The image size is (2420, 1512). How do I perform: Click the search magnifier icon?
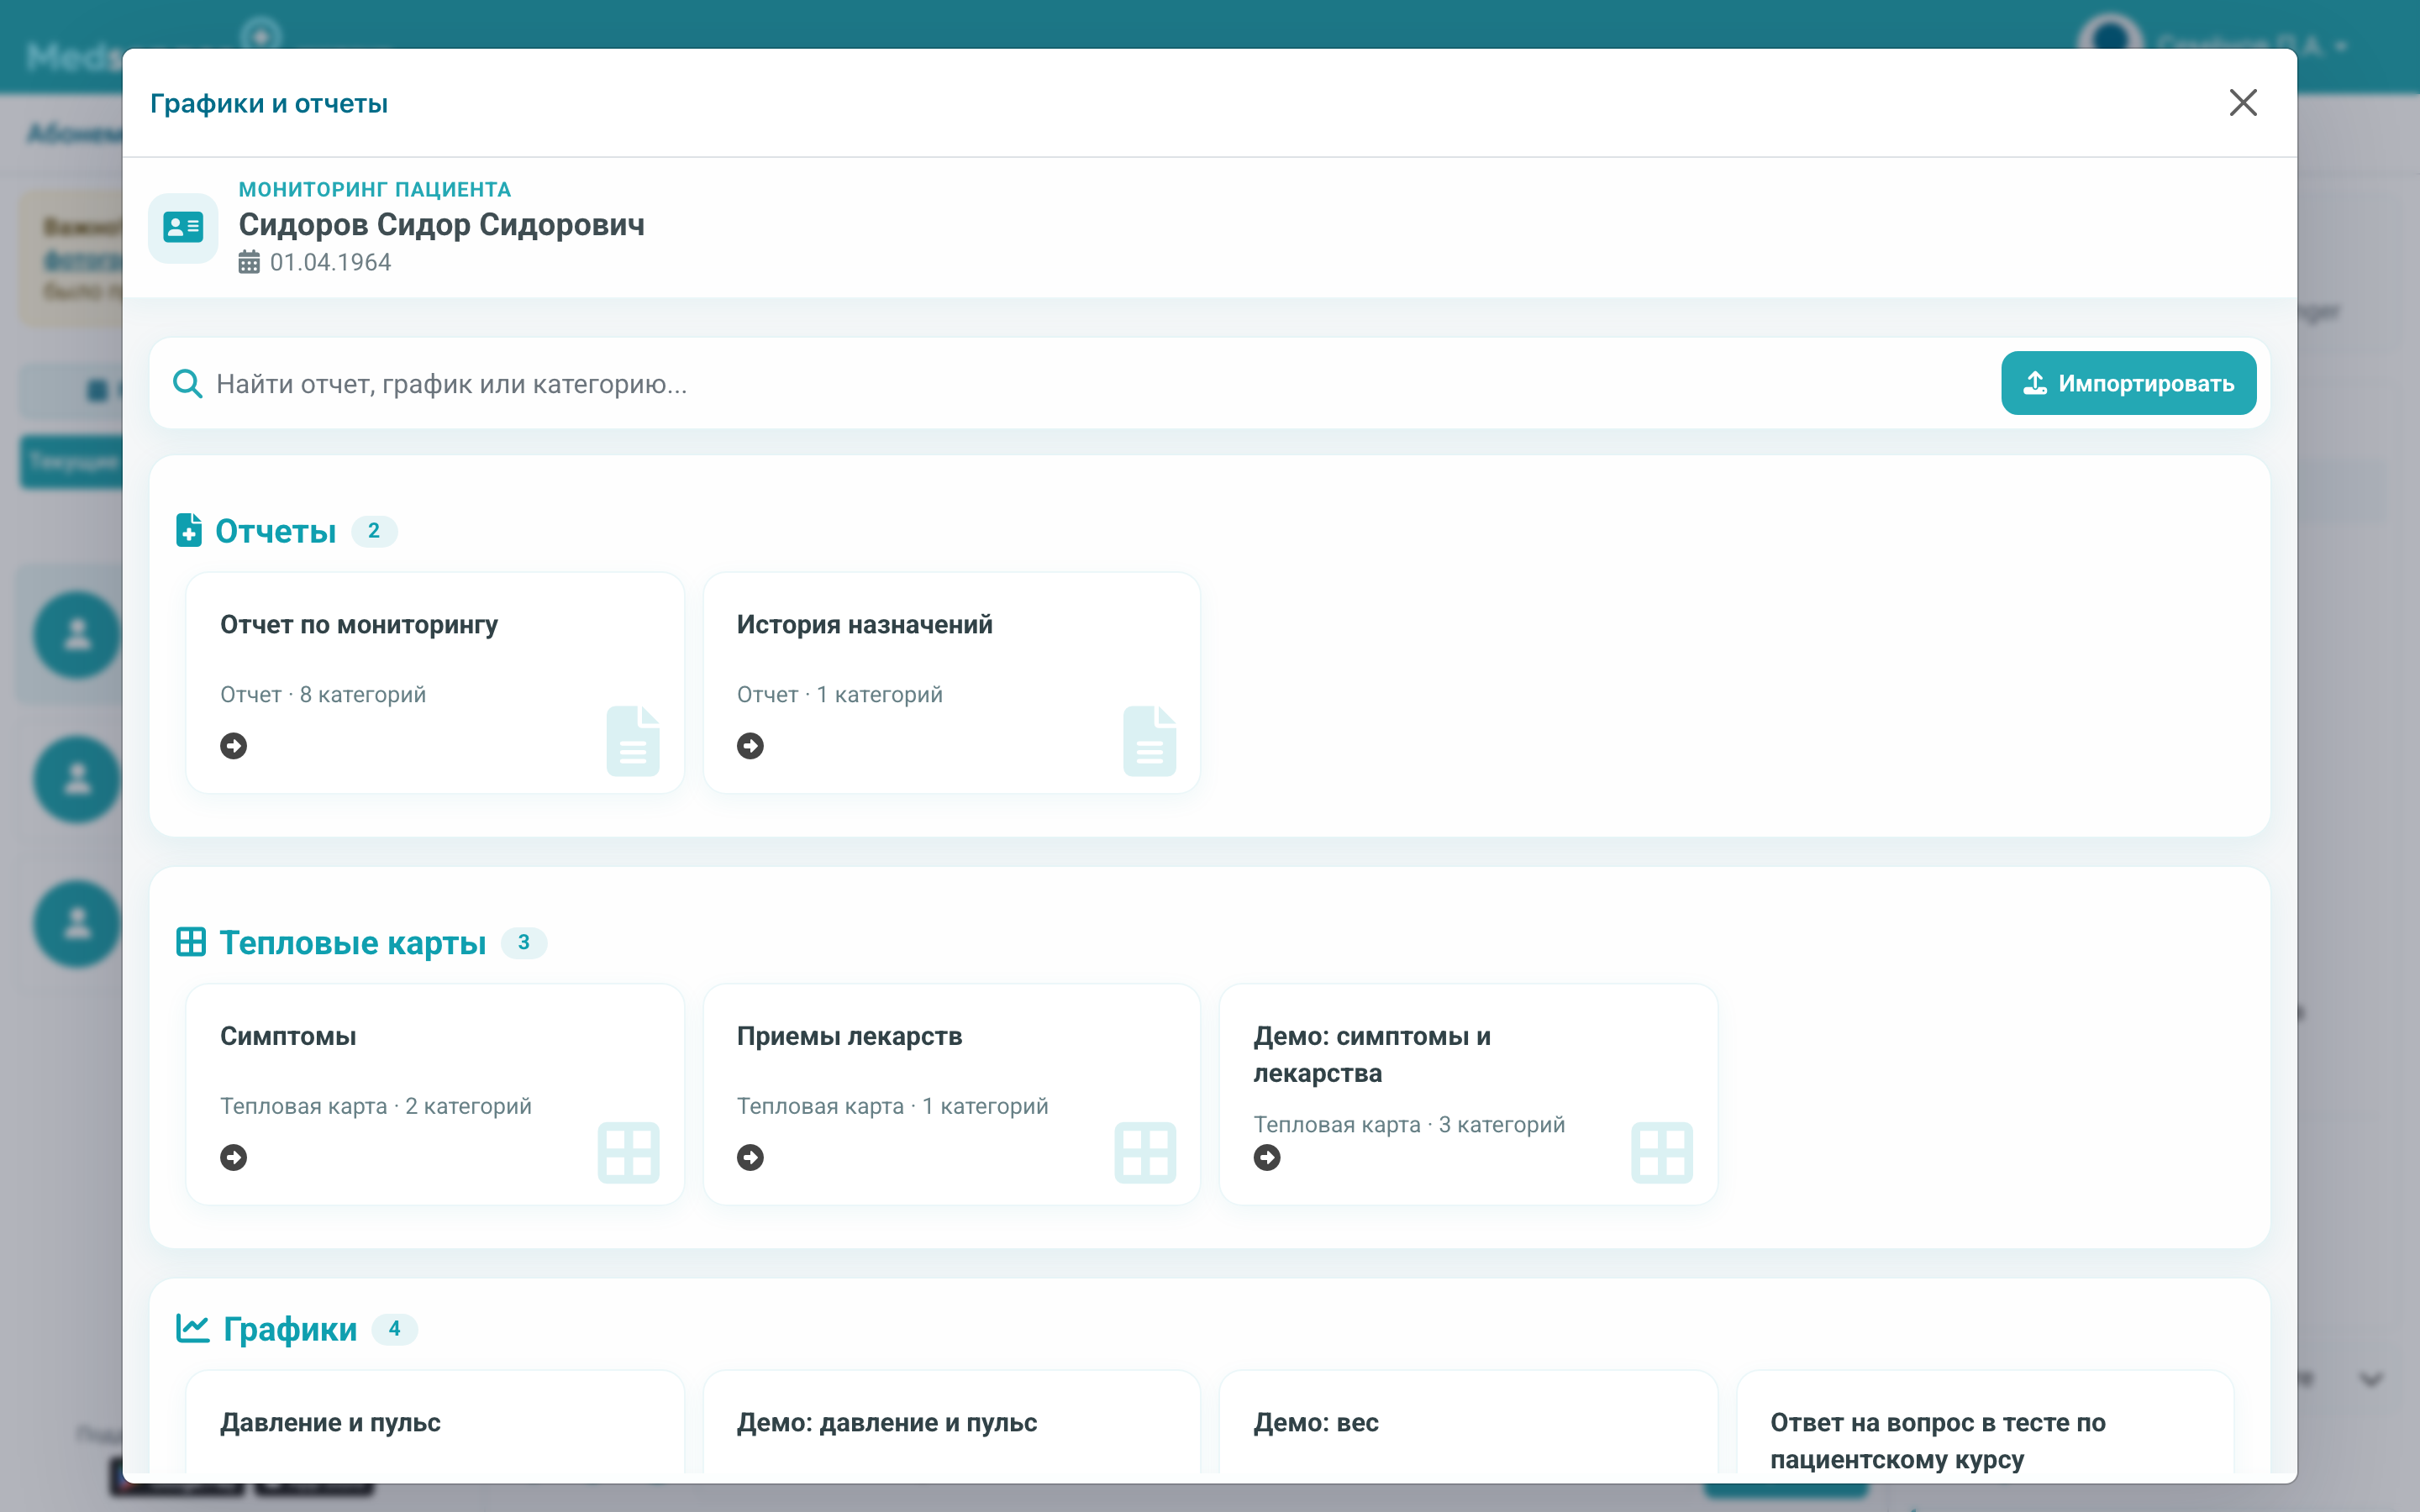click(x=187, y=383)
